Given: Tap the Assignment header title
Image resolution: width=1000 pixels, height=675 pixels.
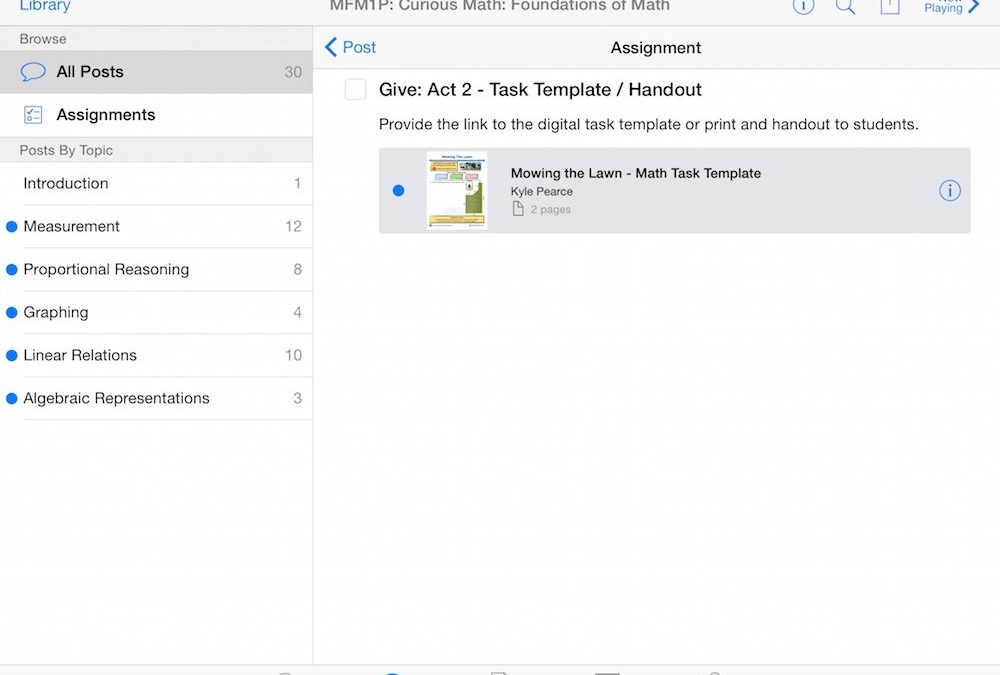Looking at the screenshot, I should 655,48.
